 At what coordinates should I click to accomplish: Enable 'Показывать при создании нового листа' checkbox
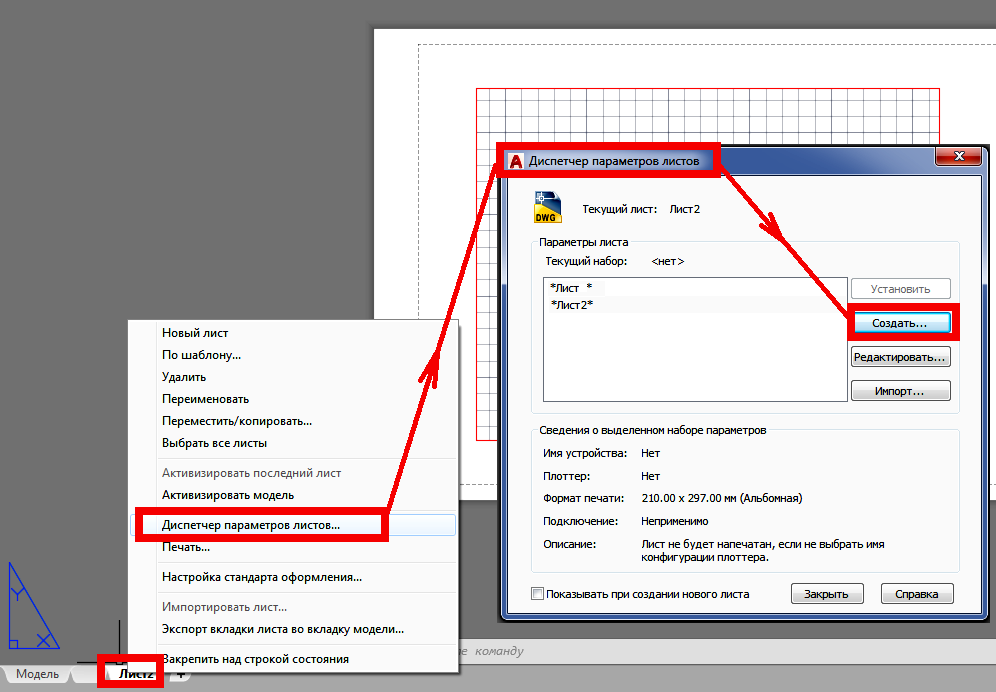pos(538,594)
